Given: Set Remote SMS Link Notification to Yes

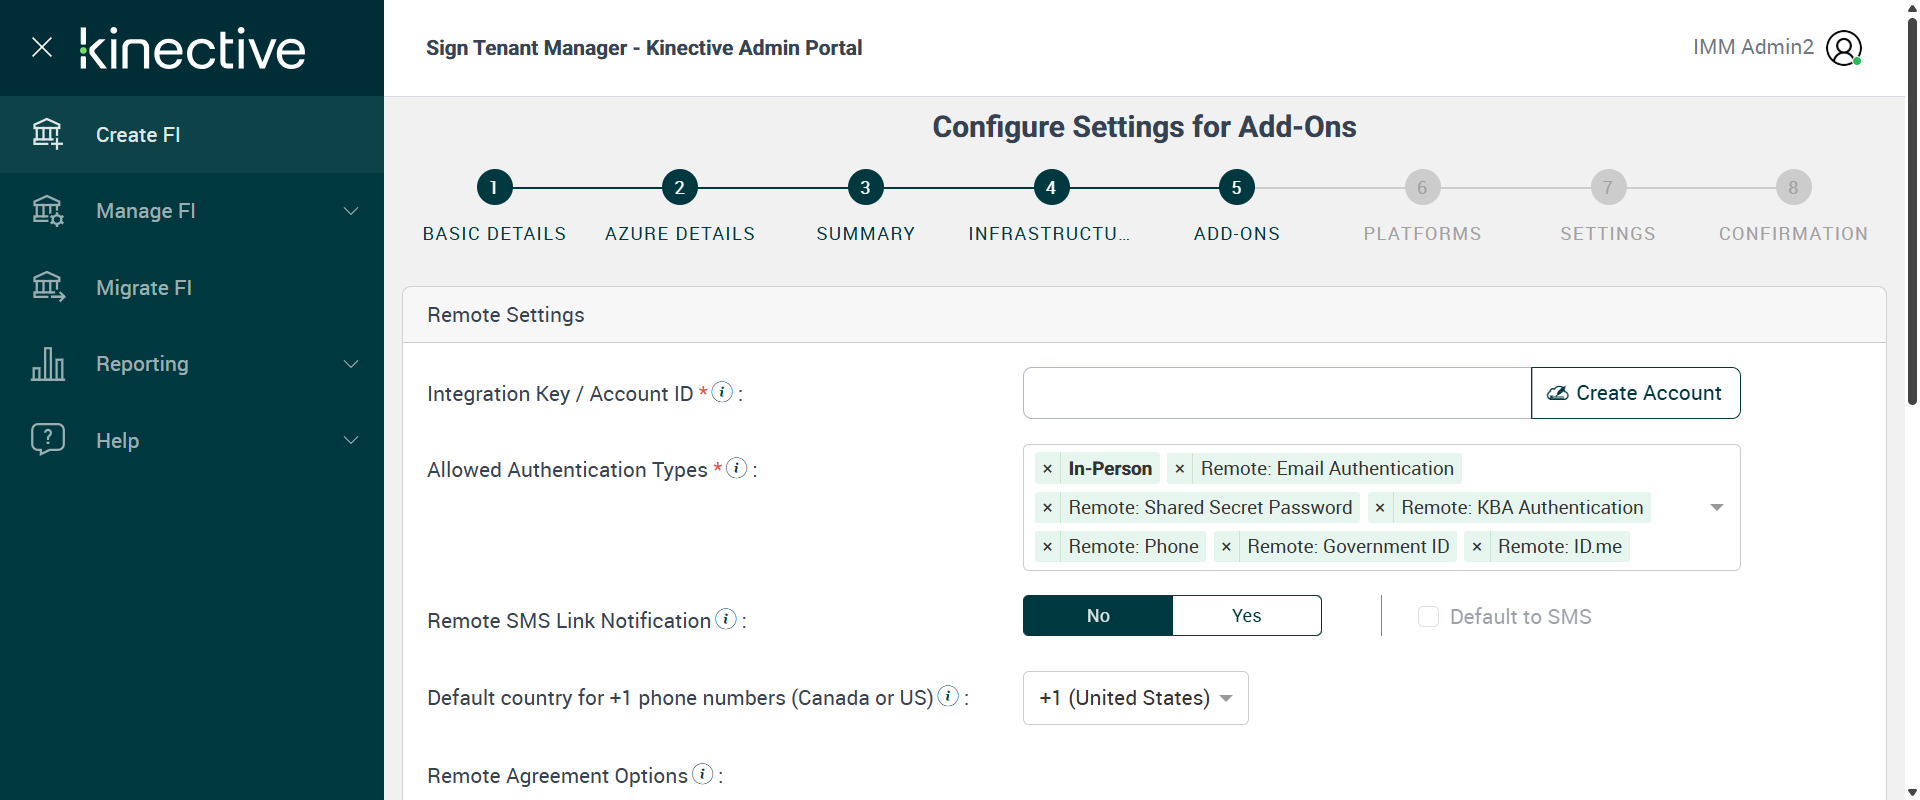Looking at the screenshot, I should pos(1246,616).
